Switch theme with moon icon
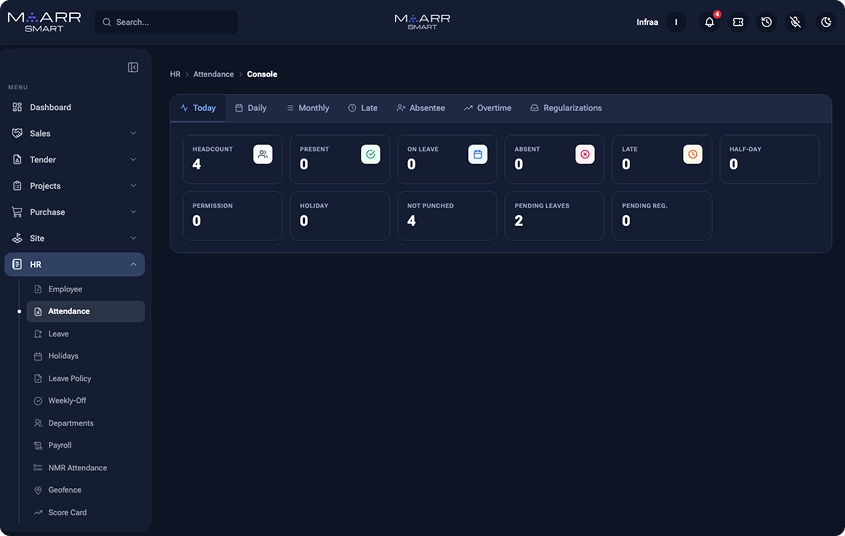845x536 pixels. [826, 22]
